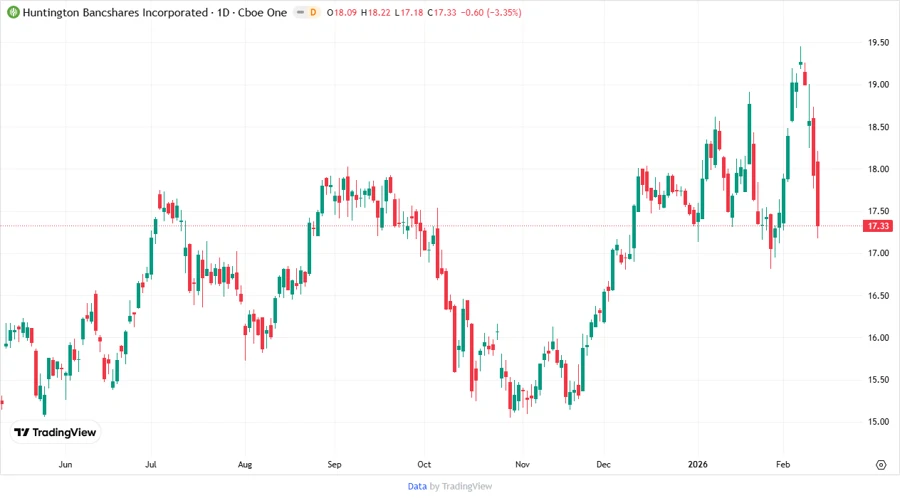Click the 'by TradingView' attribution text
The image size is (900, 498).
tap(461, 486)
